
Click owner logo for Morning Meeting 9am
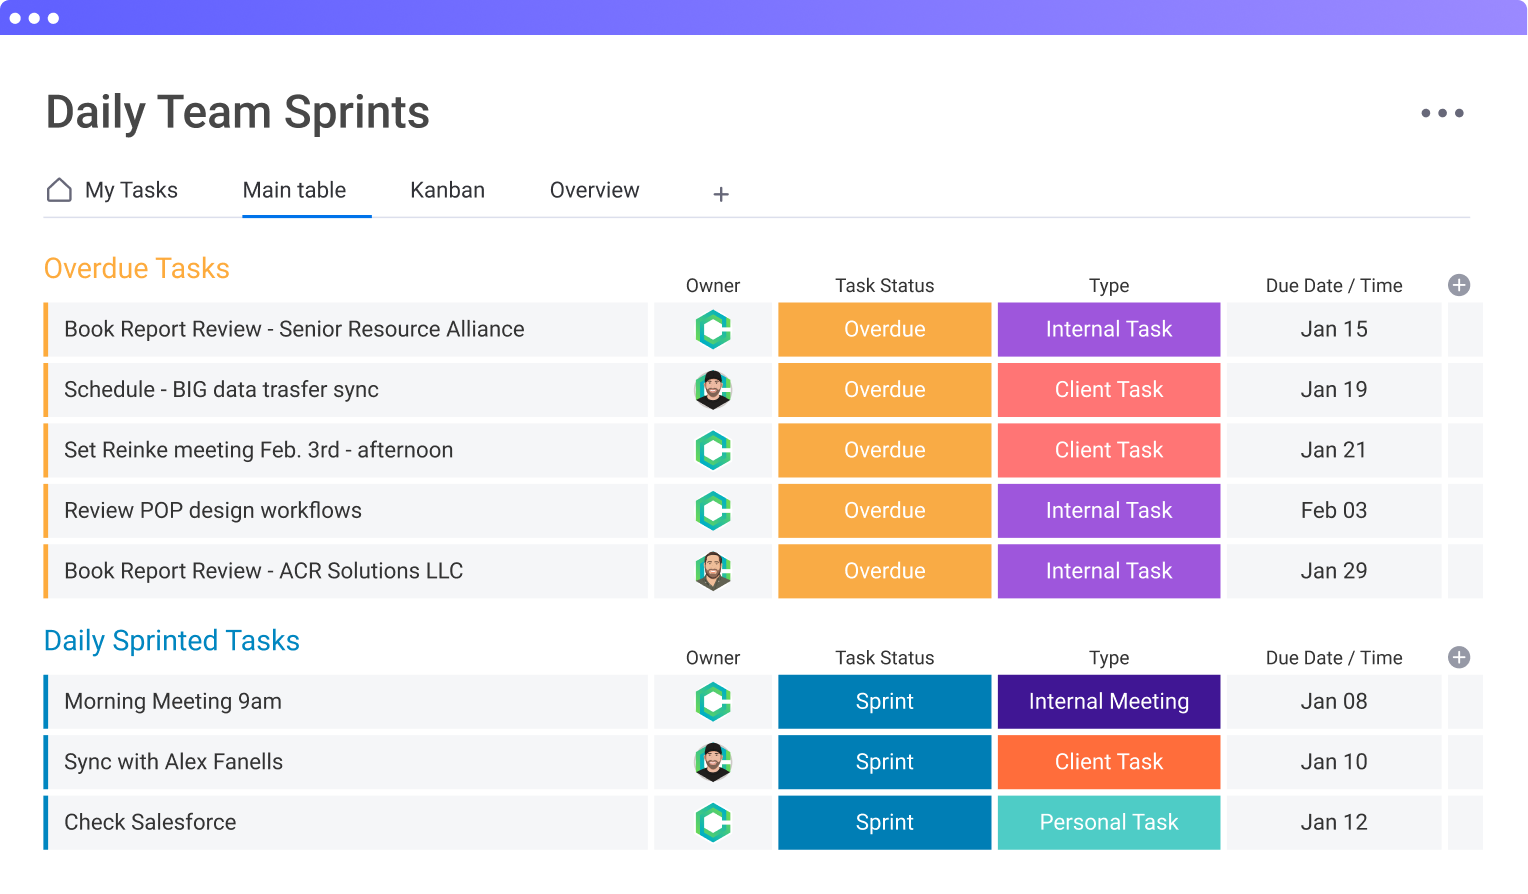click(713, 702)
